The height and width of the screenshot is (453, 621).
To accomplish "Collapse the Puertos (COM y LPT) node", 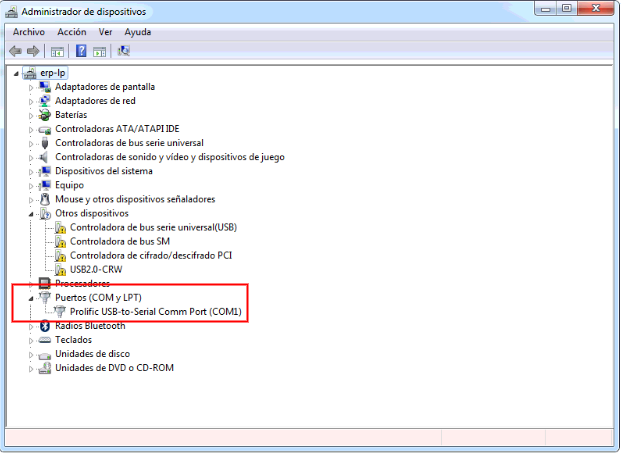I will click(31, 299).
